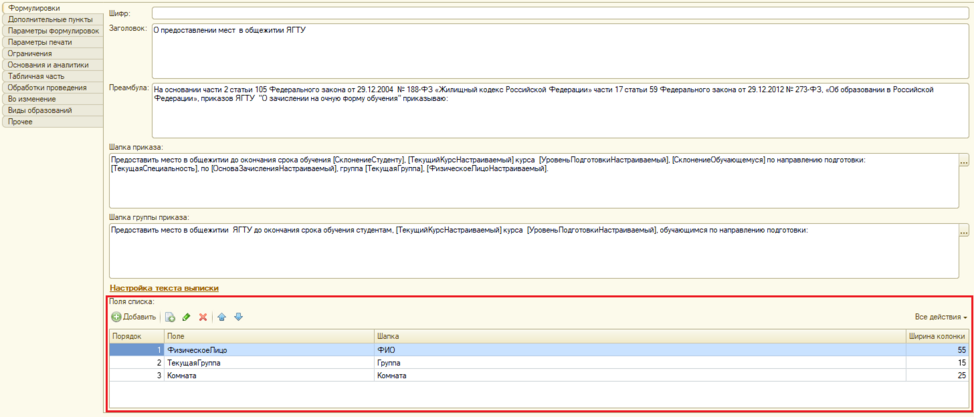The image size is (974, 417).
Task: Click into the Преамбула text area
Action: (x=560, y=110)
